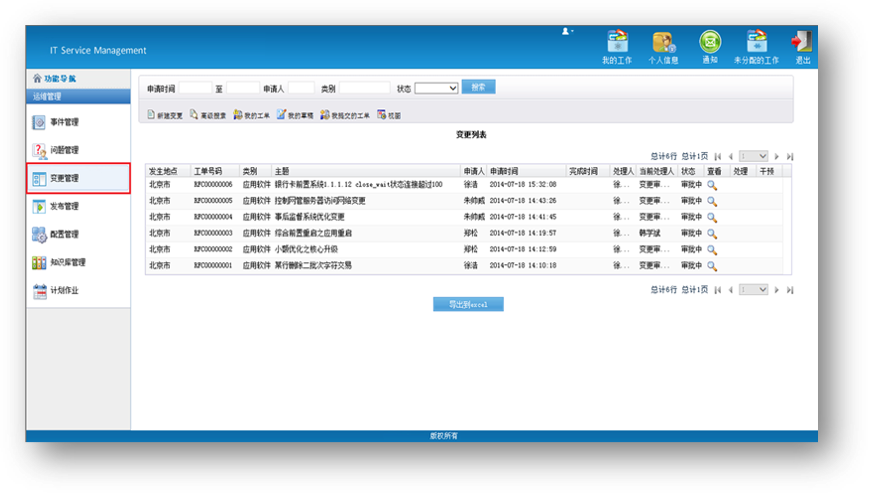Open 我的工作 in the top bar
Image resolution: width=869 pixels, height=493 pixels.
click(x=617, y=46)
